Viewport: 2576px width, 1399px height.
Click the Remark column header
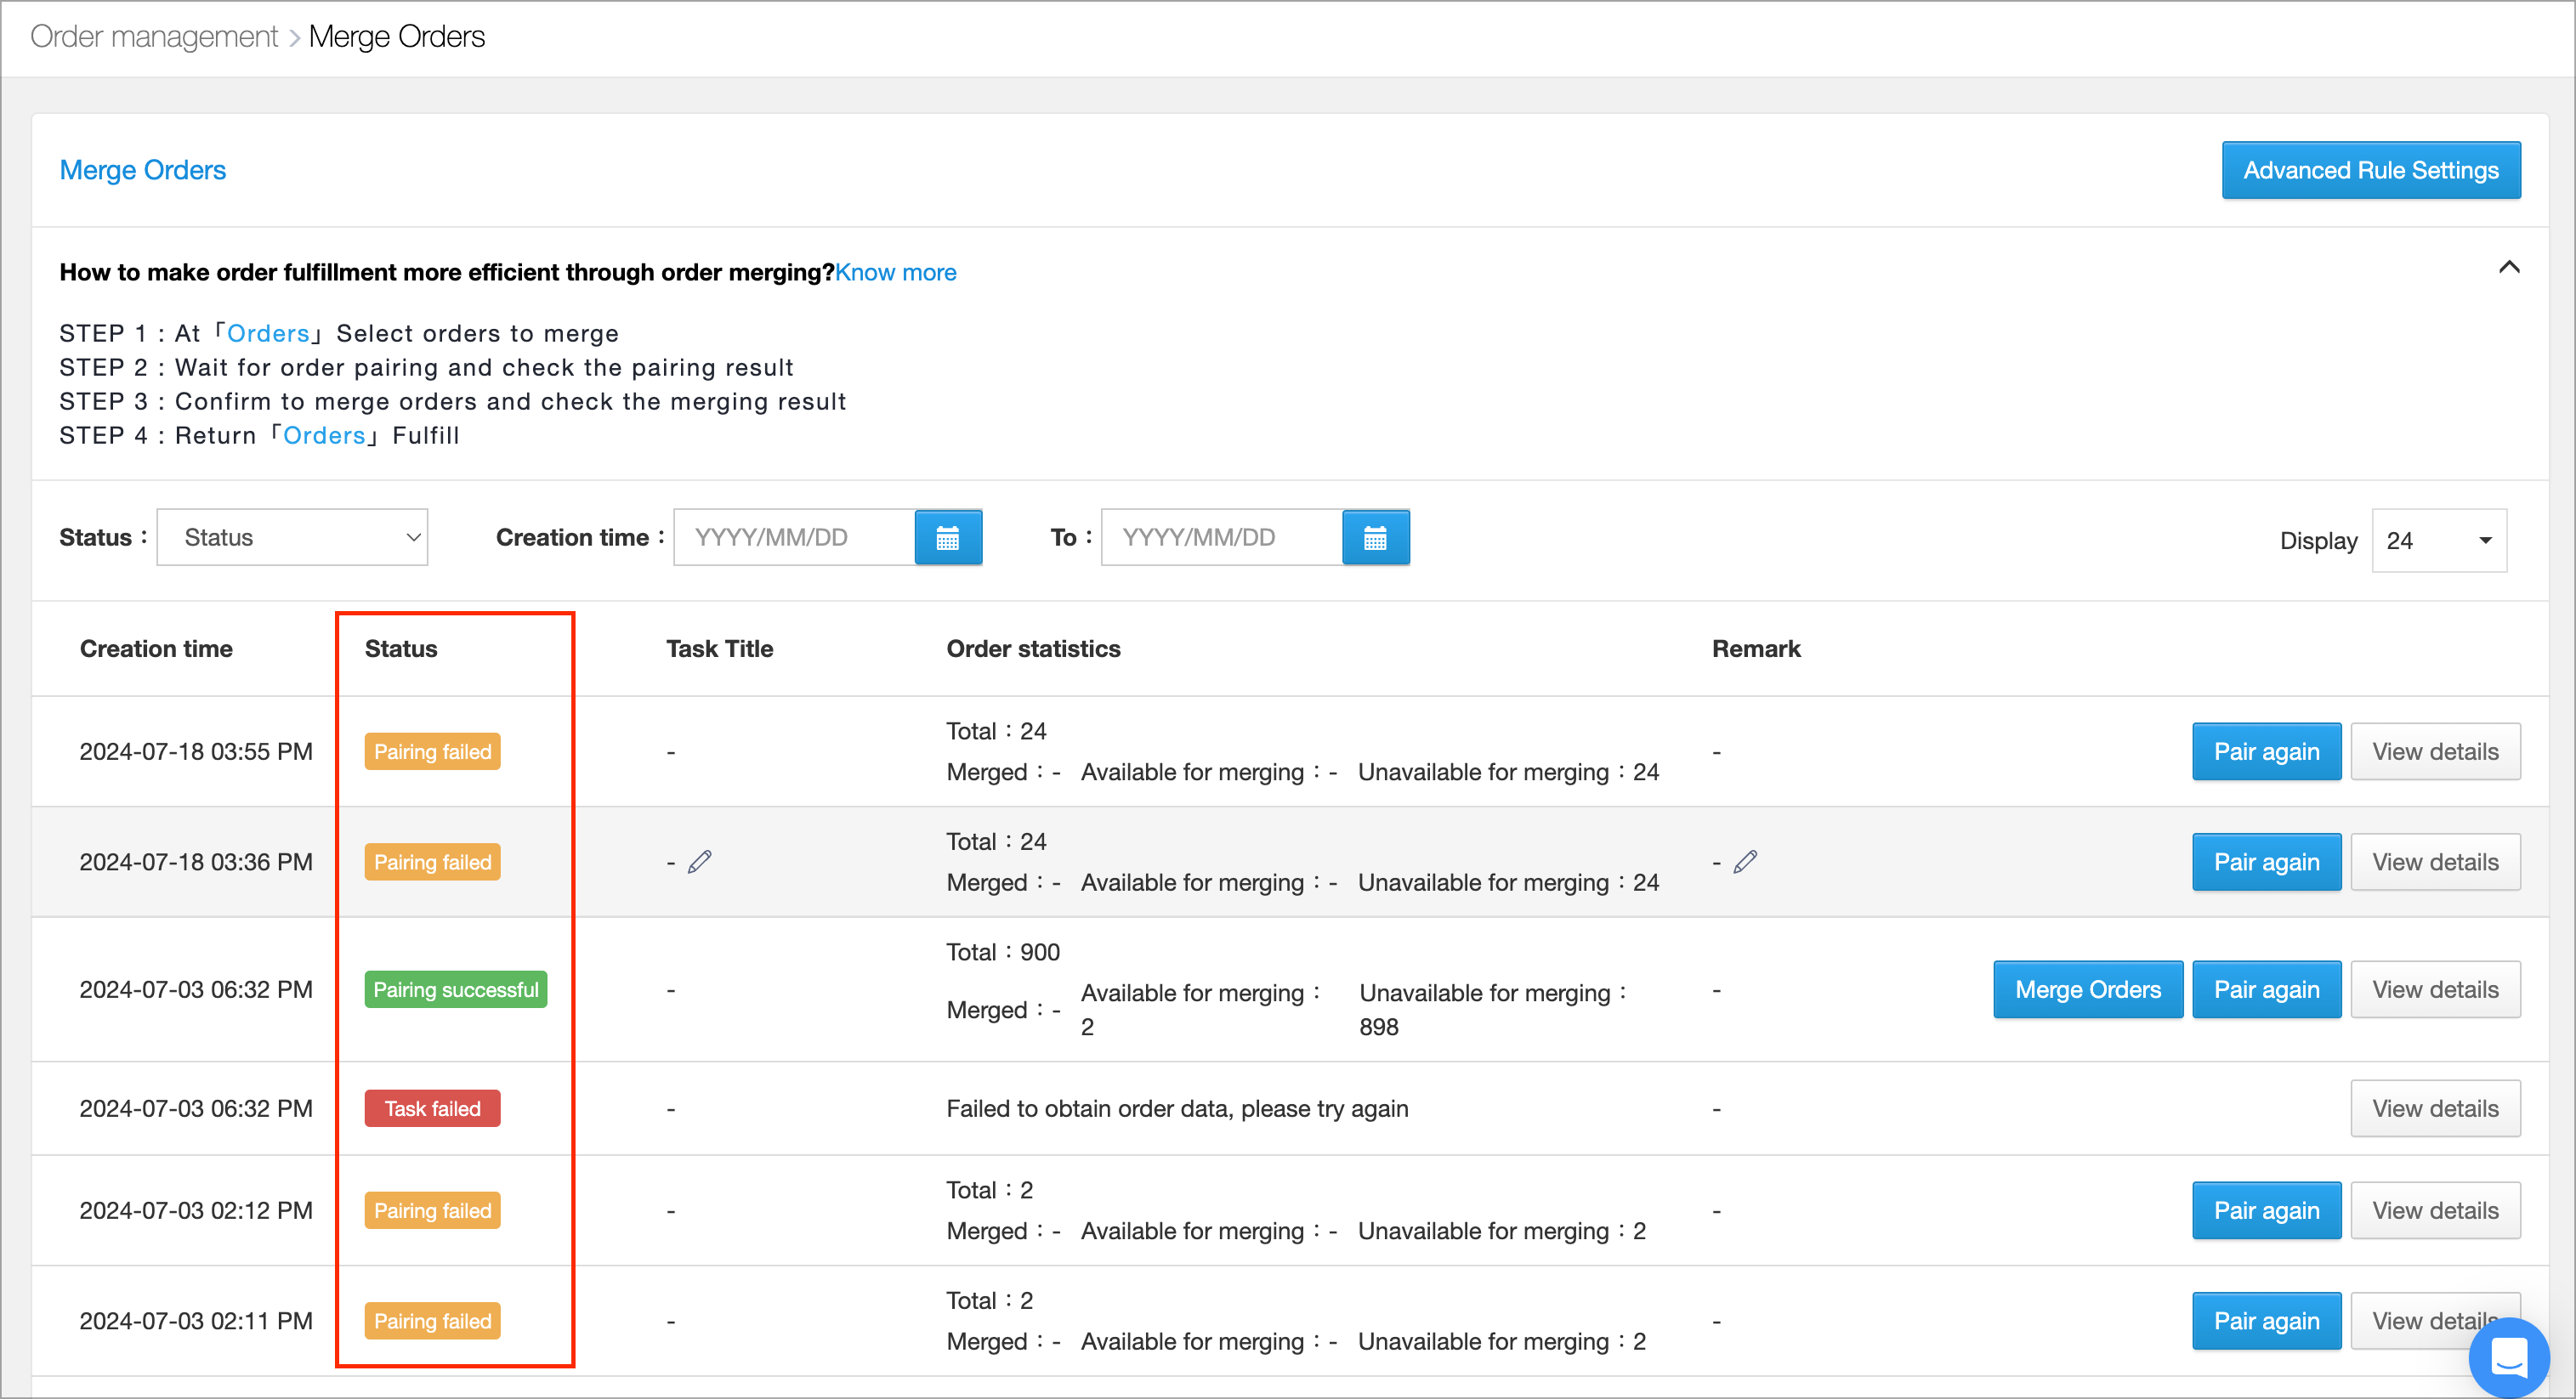pyautogui.click(x=1756, y=648)
